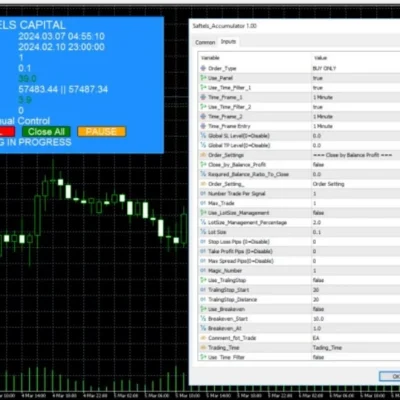Click the icon next to Lot Size
Viewport: 400px width, 400px height.
[203, 232]
